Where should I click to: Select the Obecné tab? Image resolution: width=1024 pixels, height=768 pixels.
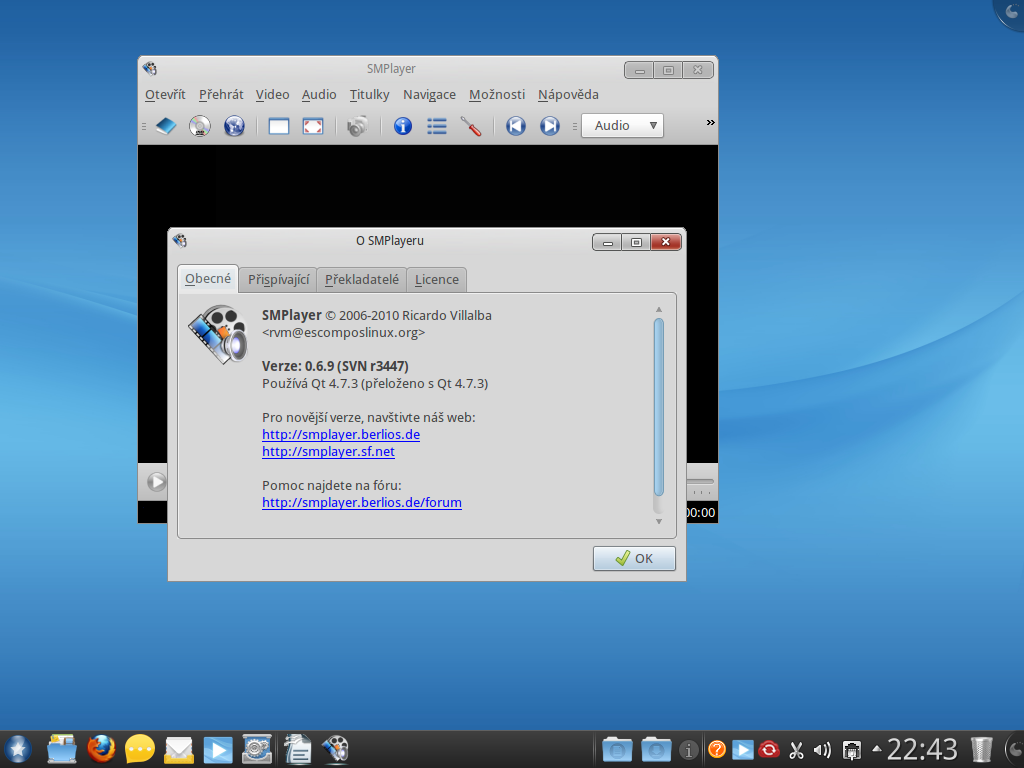tap(208, 279)
